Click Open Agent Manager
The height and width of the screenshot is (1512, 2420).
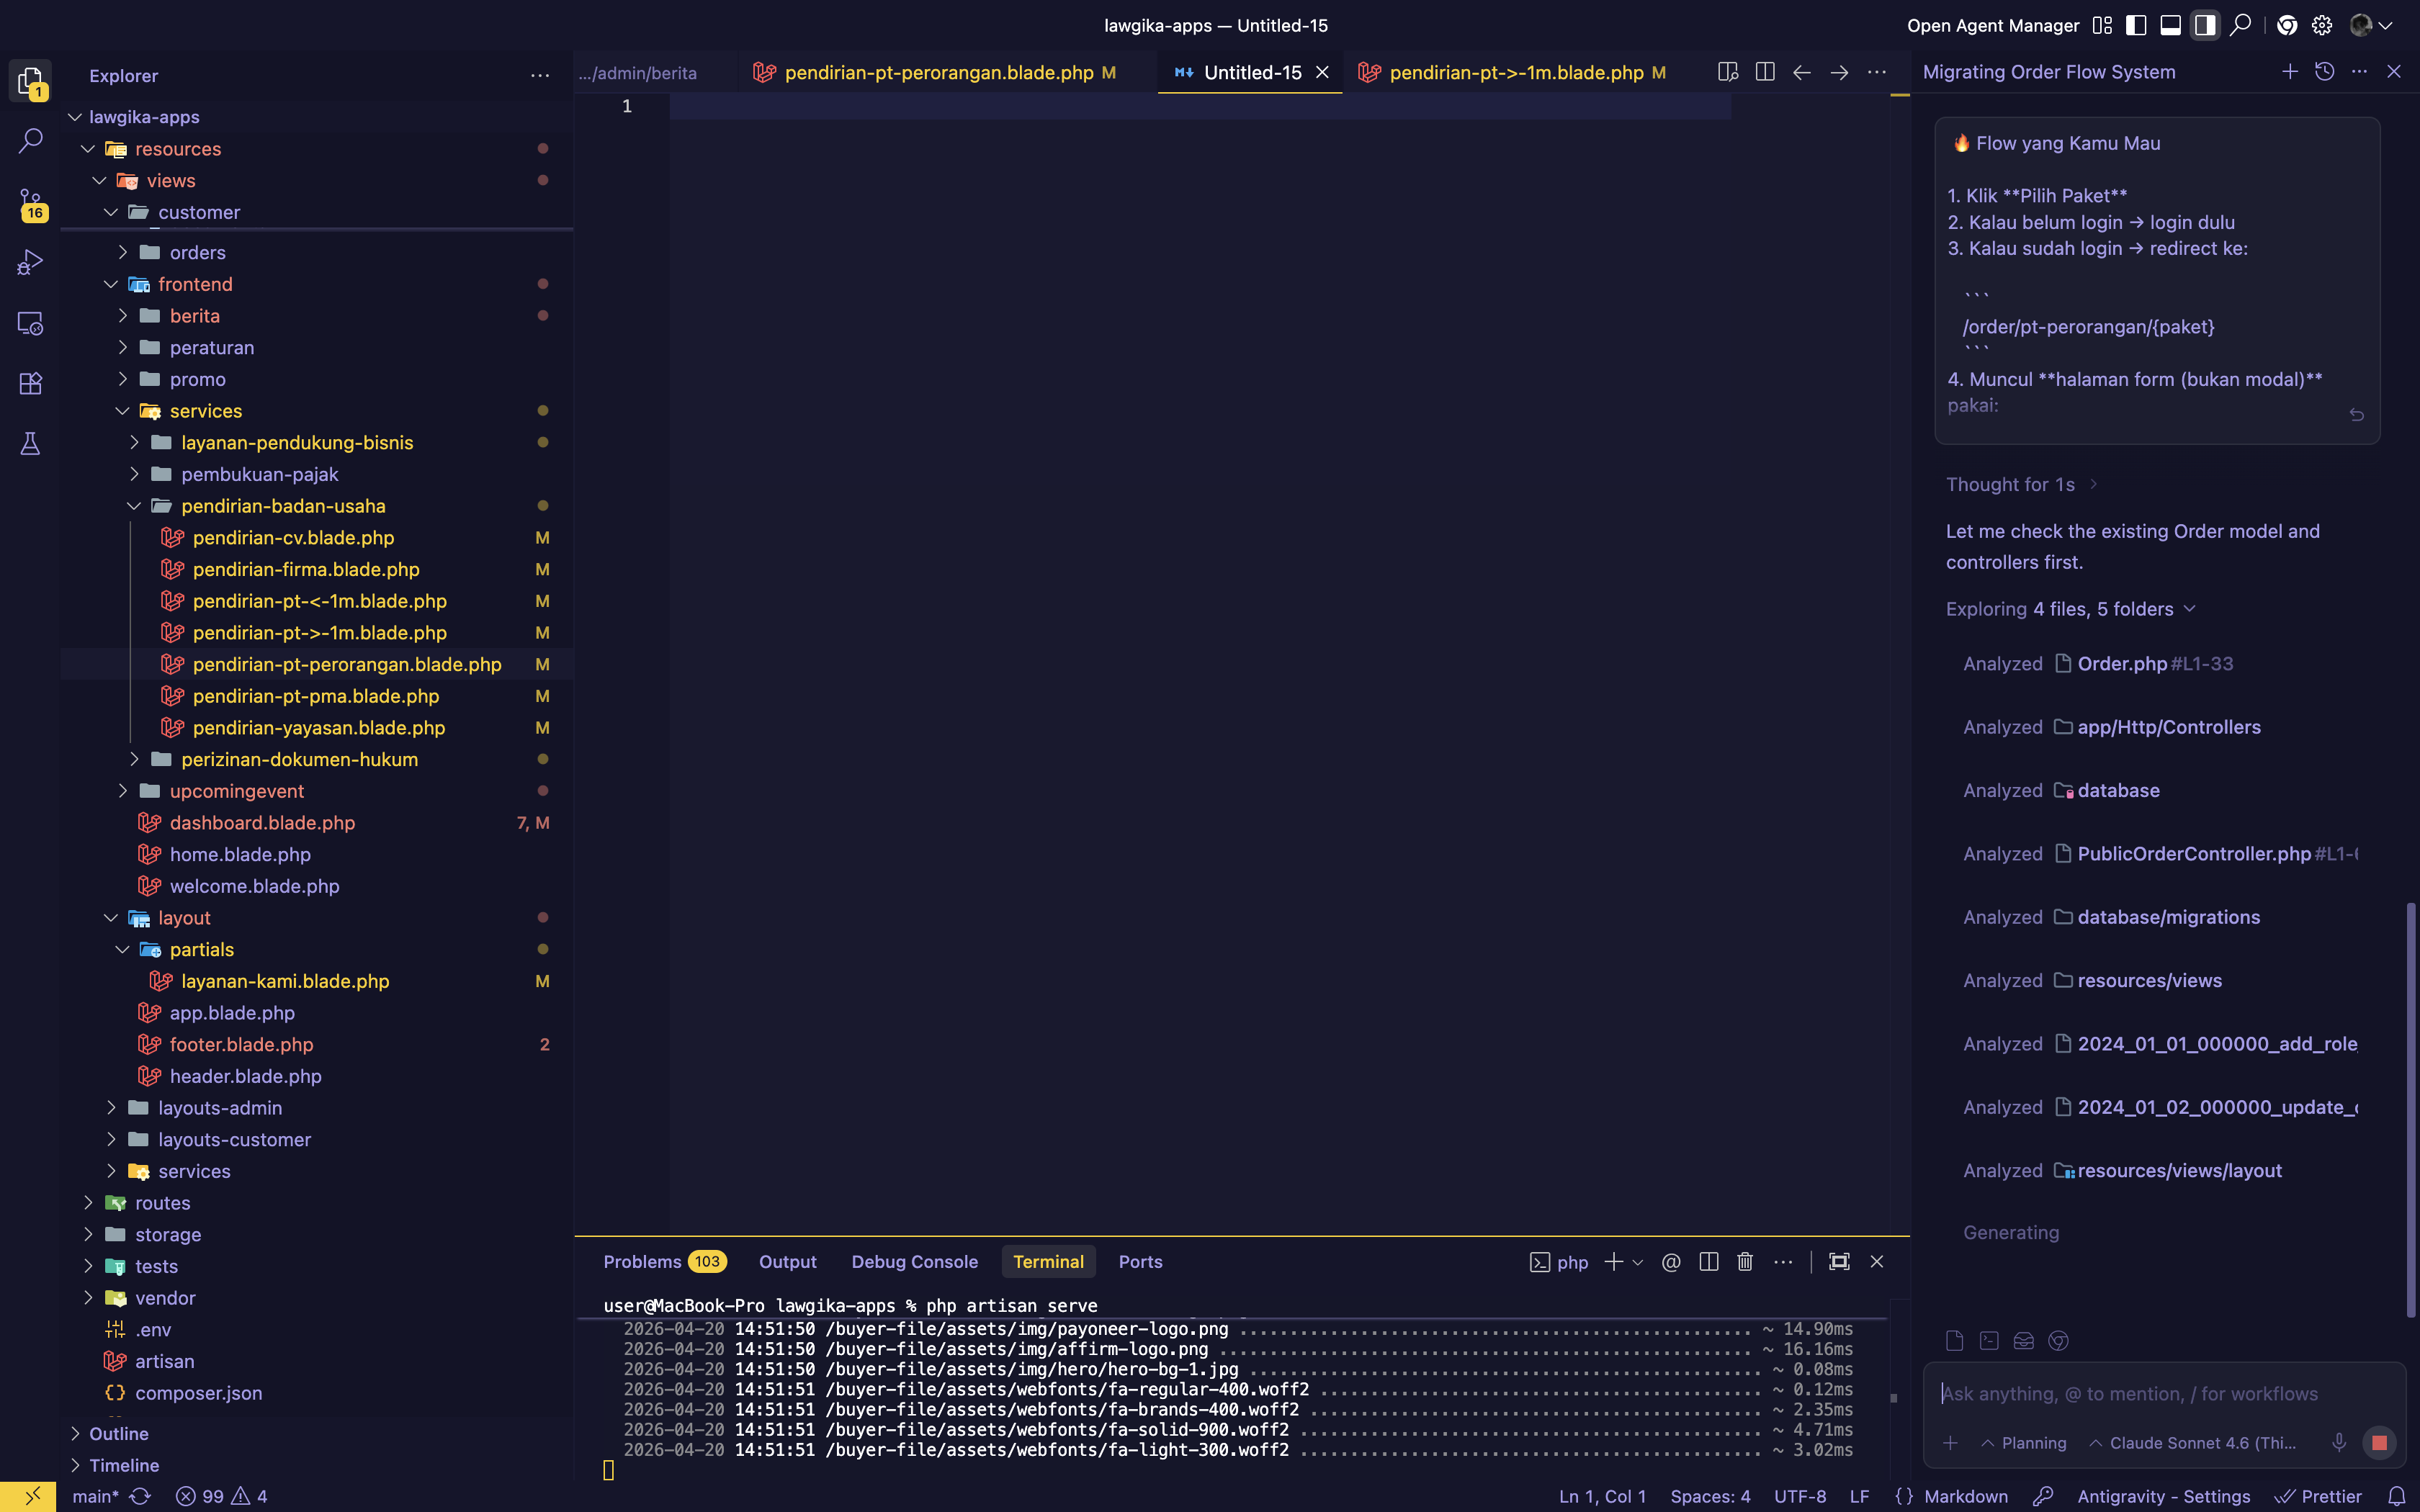pyautogui.click(x=1992, y=25)
